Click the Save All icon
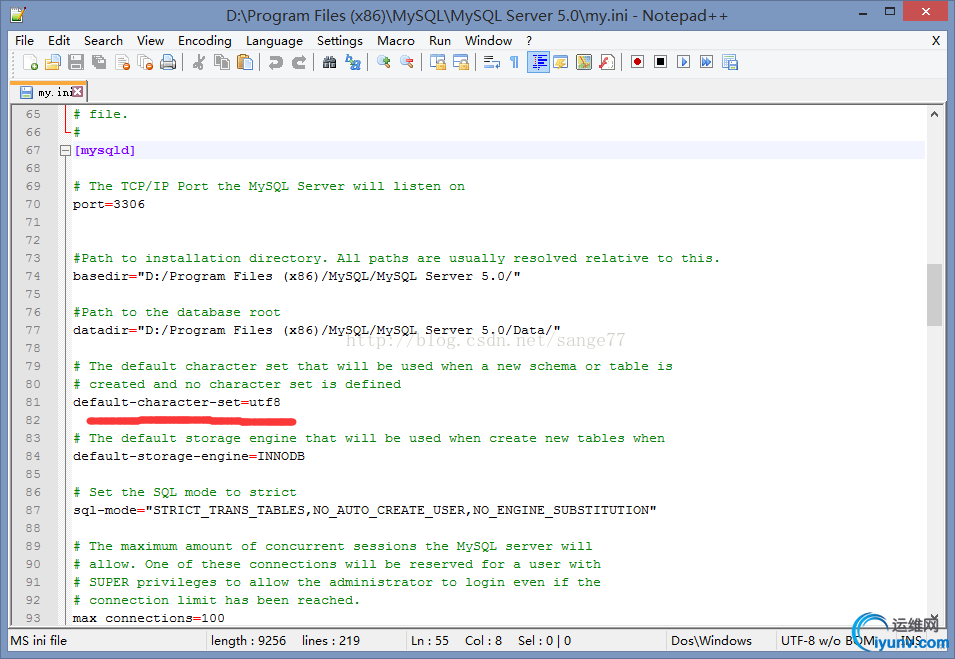This screenshot has width=955, height=659. point(99,62)
